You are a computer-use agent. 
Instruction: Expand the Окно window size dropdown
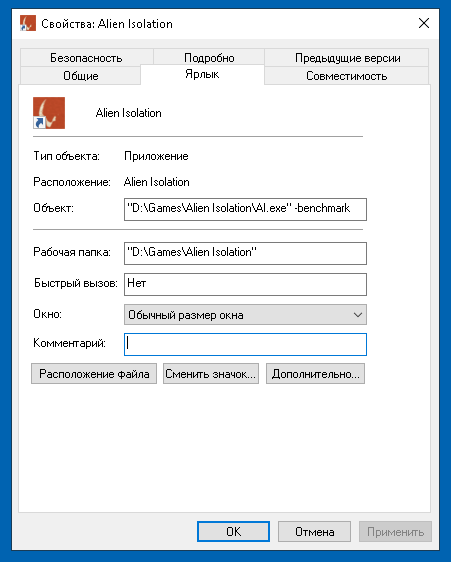pyautogui.click(x=245, y=315)
